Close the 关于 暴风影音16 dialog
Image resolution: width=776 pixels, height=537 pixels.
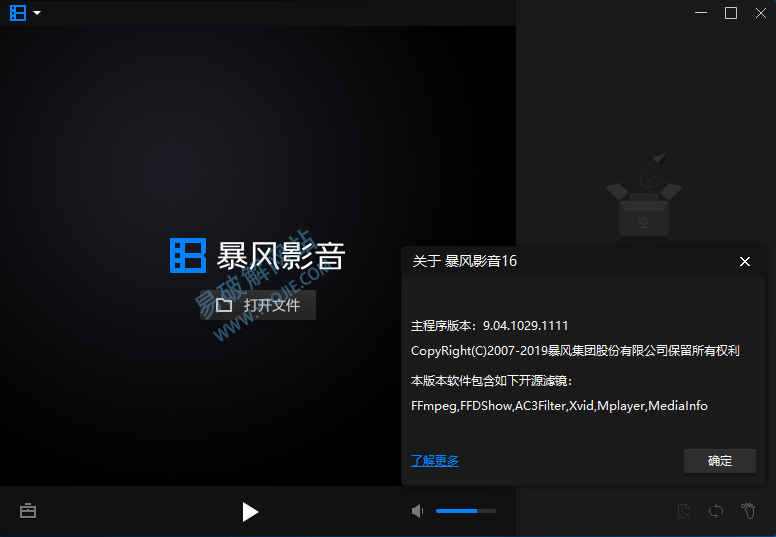(x=744, y=261)
